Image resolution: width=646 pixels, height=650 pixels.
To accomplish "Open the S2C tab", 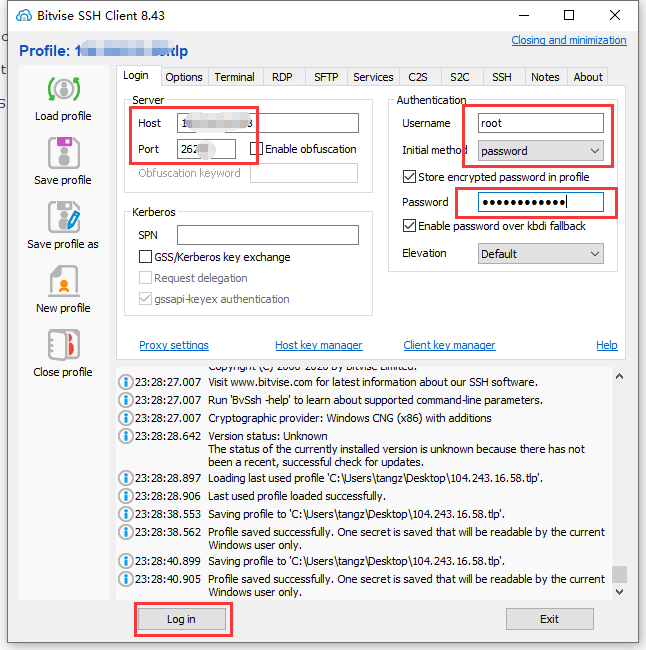I will (x=460, y=77).
